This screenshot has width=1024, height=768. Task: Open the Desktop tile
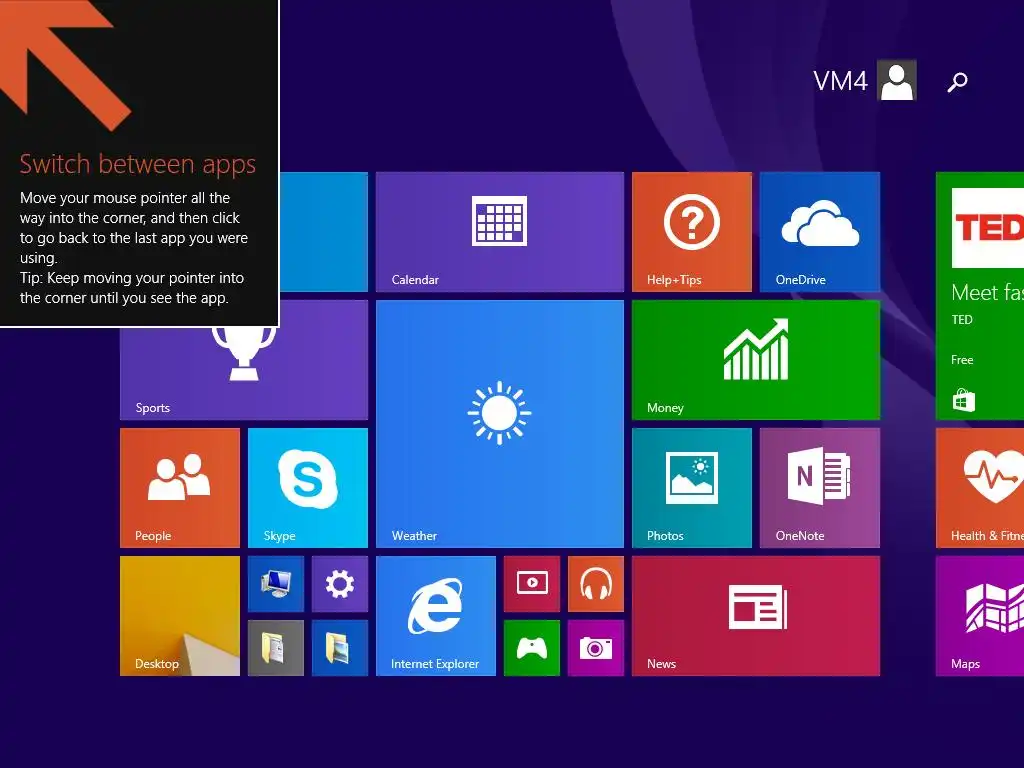(x=180, y=616)
